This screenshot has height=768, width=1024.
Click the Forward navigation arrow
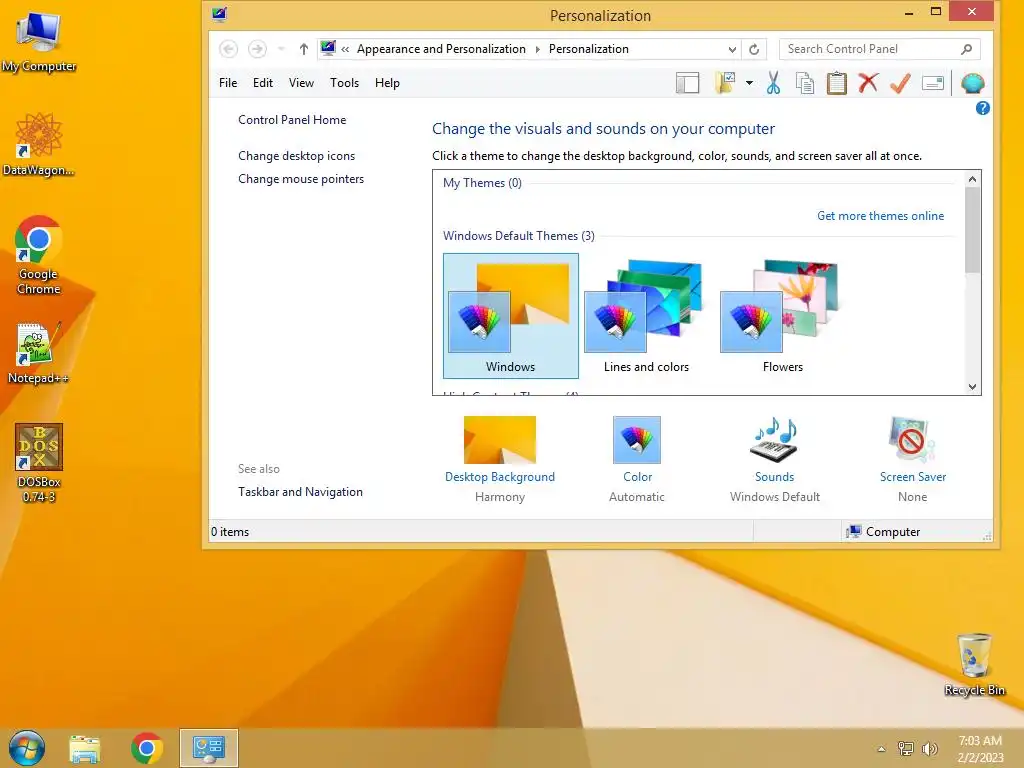pyautogui.click(x=257, y=49)
